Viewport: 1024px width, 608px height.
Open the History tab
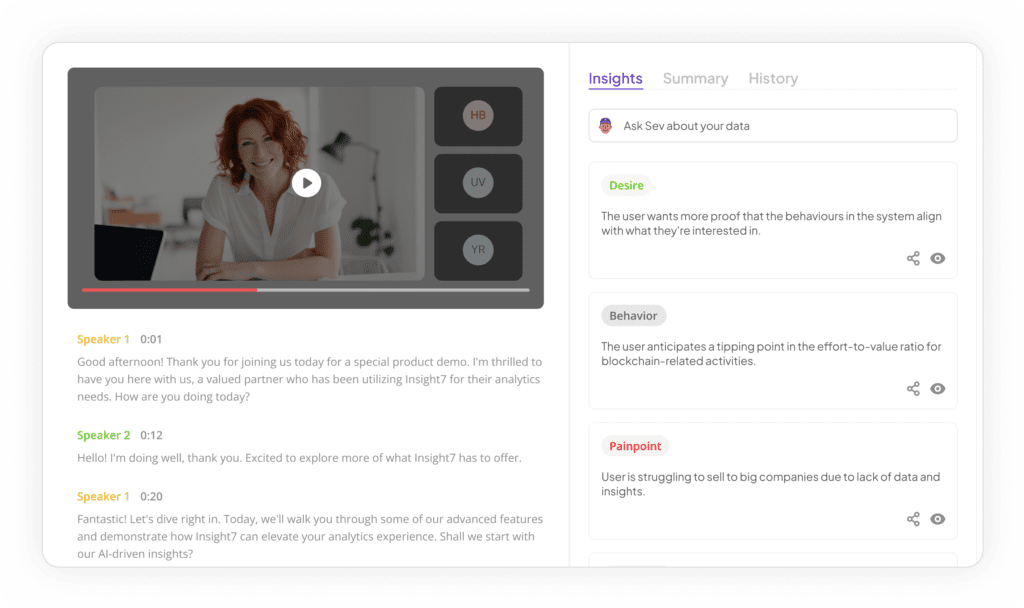coord(773,78)
